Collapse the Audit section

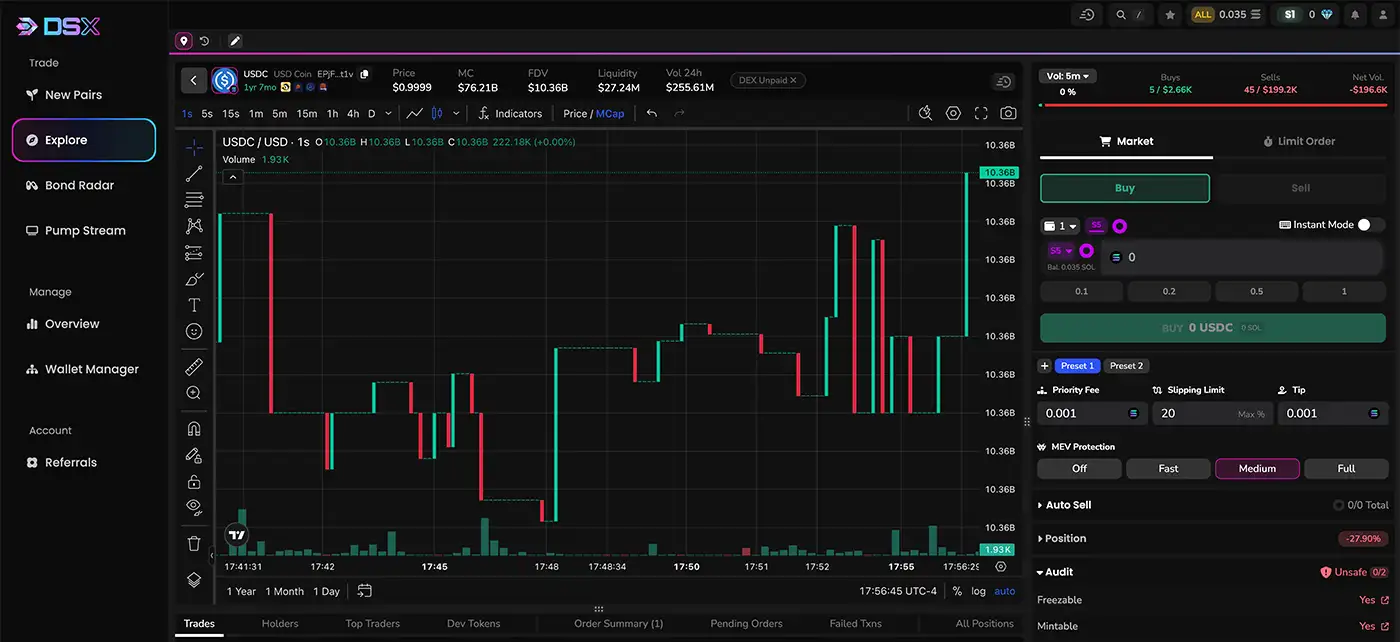1059,572
